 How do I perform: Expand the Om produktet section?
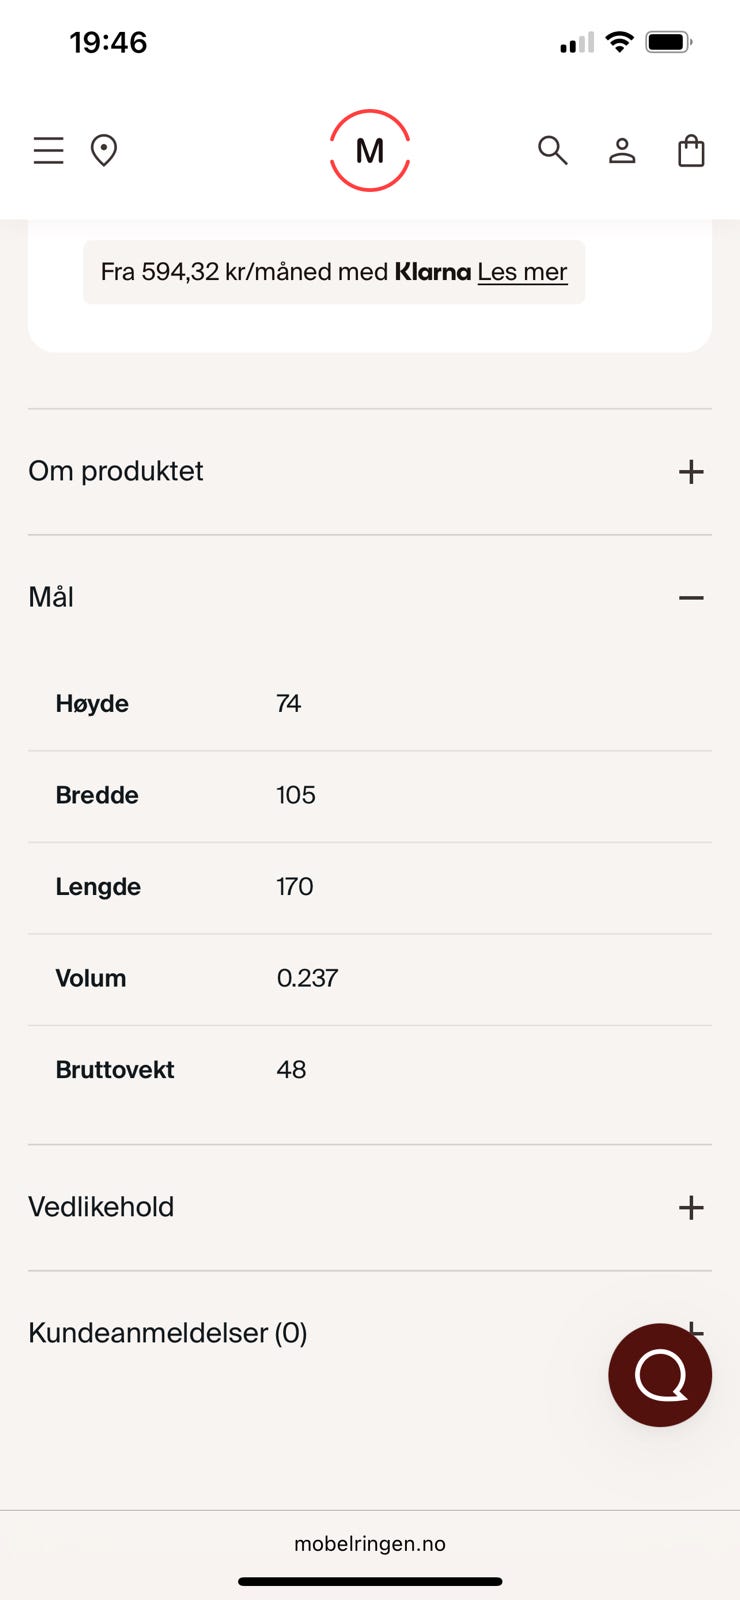[370, 471]
